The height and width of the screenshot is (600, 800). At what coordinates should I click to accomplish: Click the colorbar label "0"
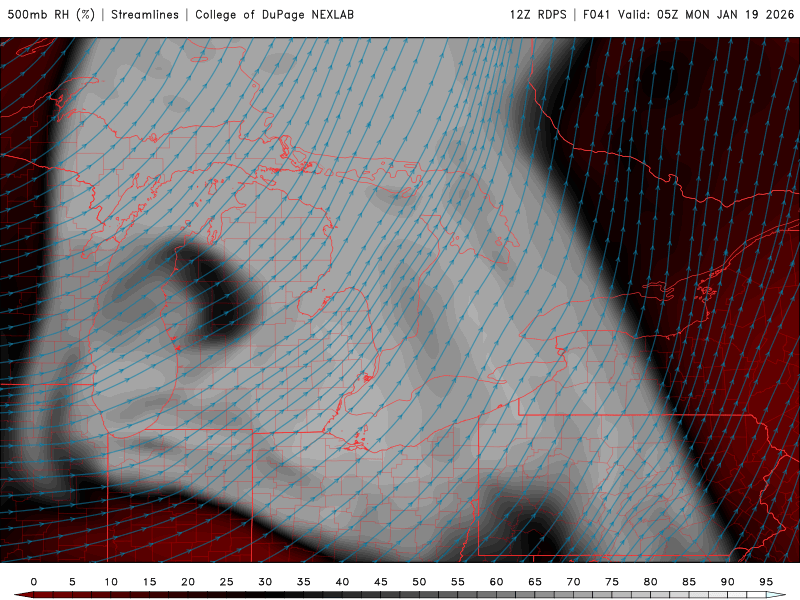click(x=34, y=582)
